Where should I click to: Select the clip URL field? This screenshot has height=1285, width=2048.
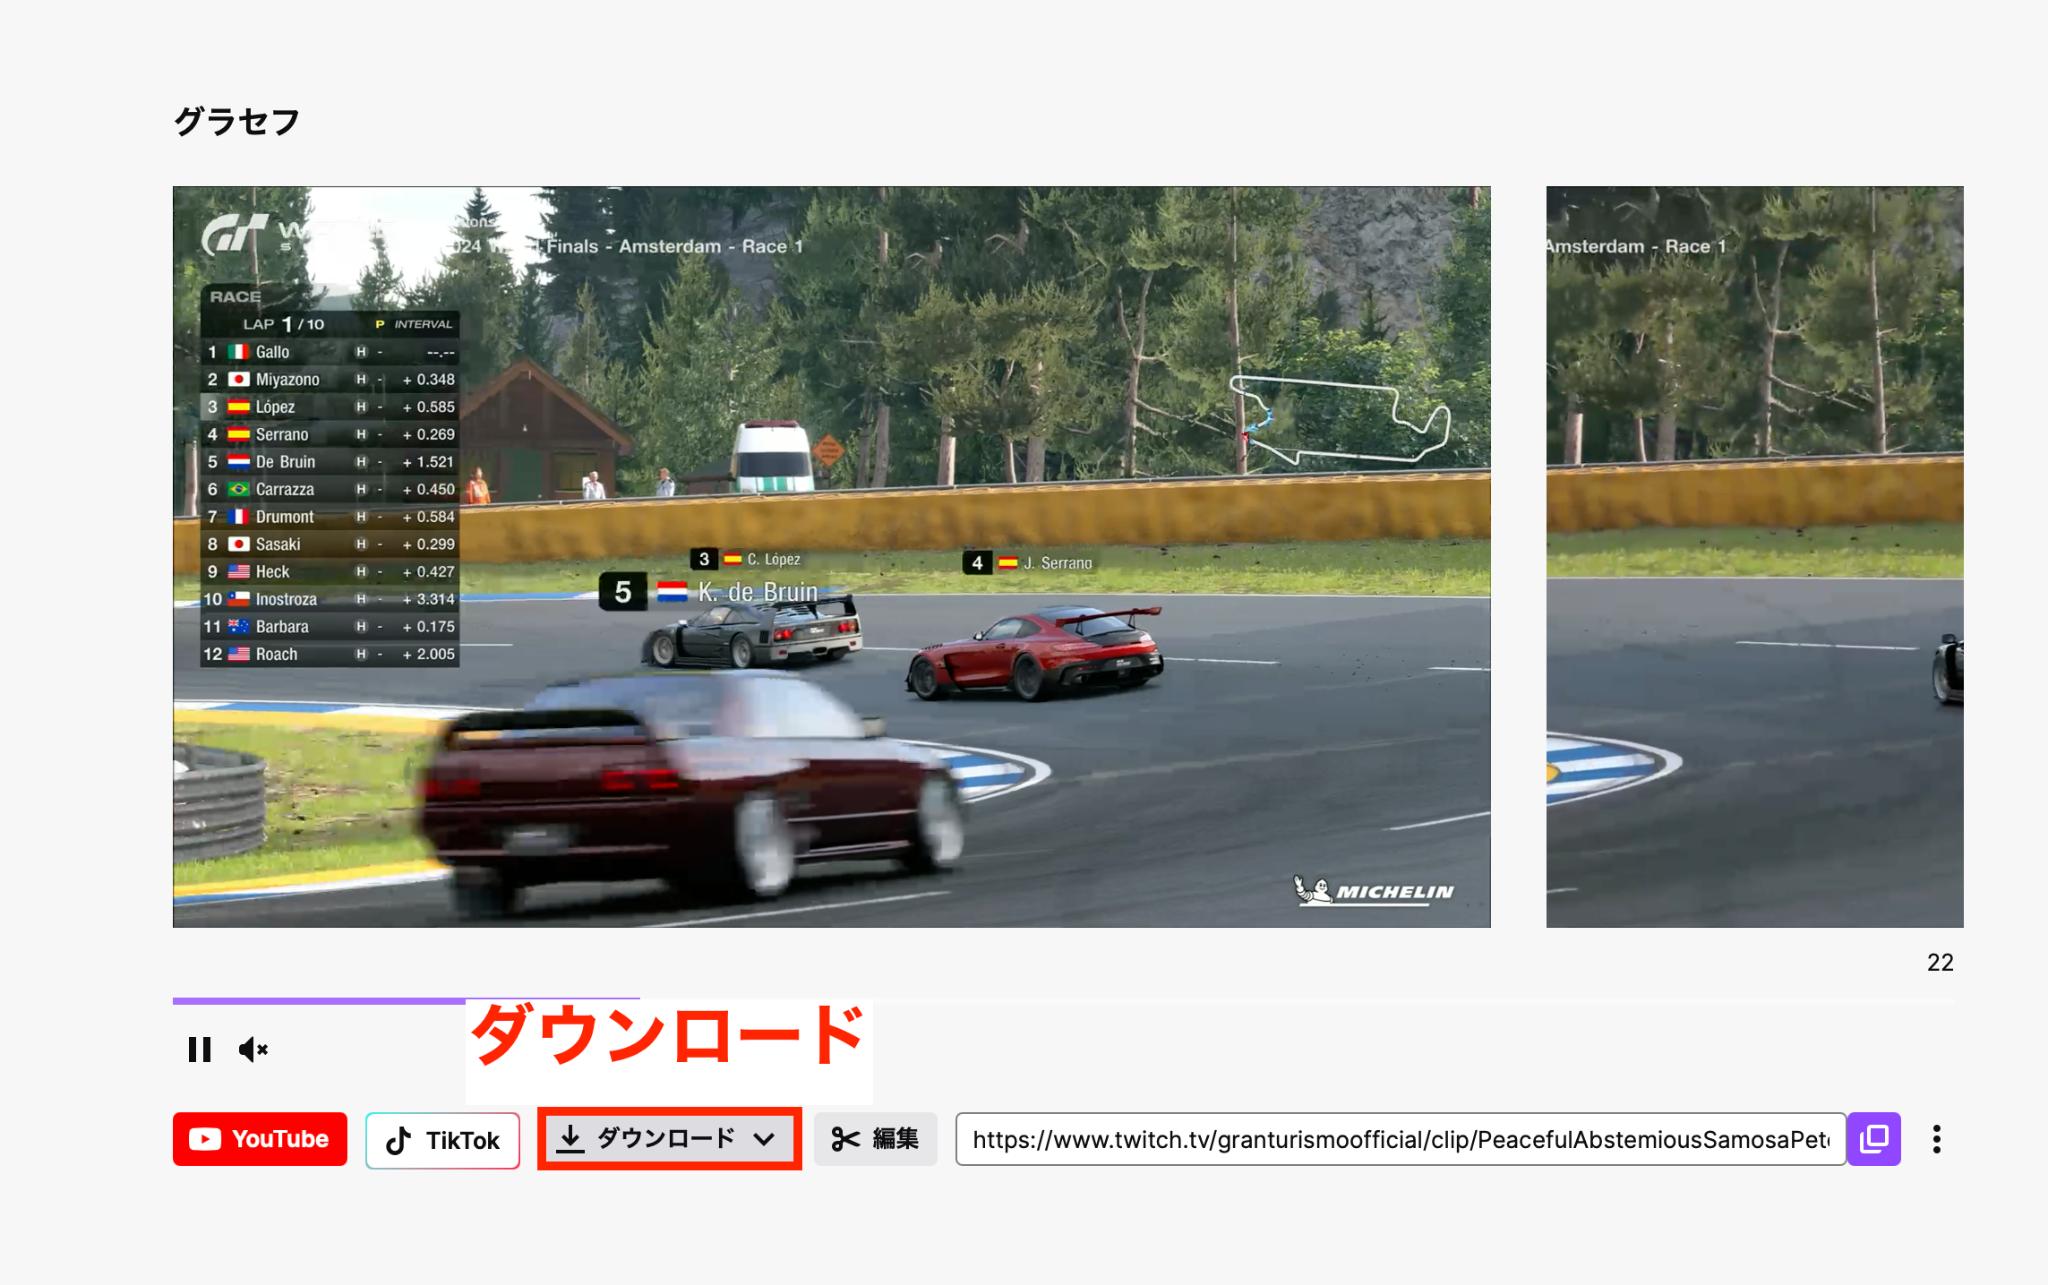tap(1400, 1139)
